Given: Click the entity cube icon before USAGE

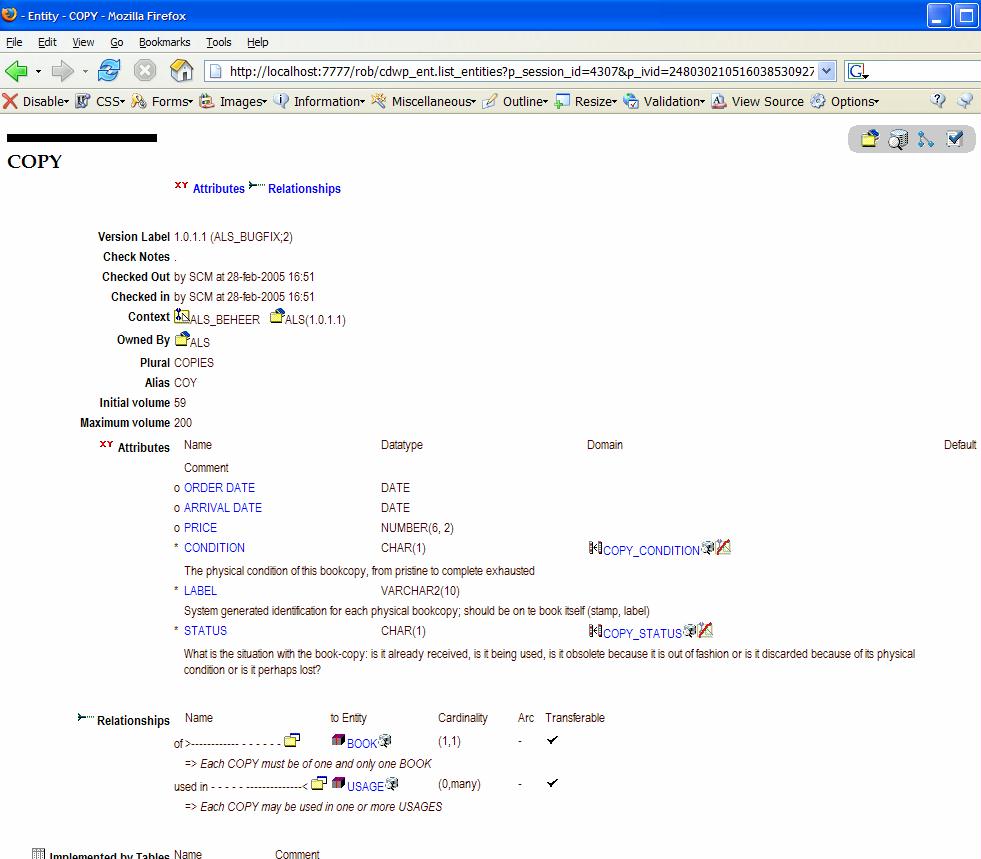Looking at the screenshot, I should 338,783.
